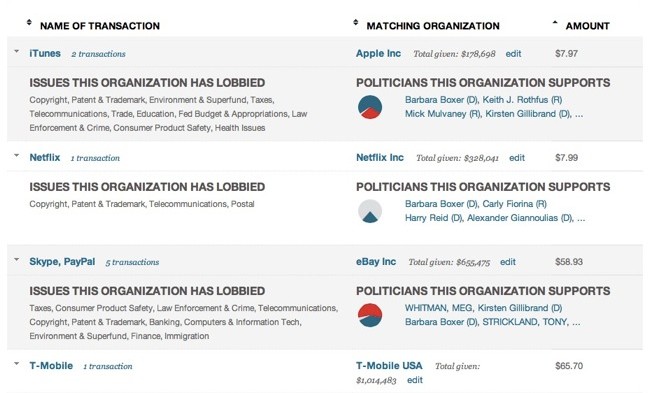Open Kirsten Gillibrand (D) under eBay Inc

520,308
